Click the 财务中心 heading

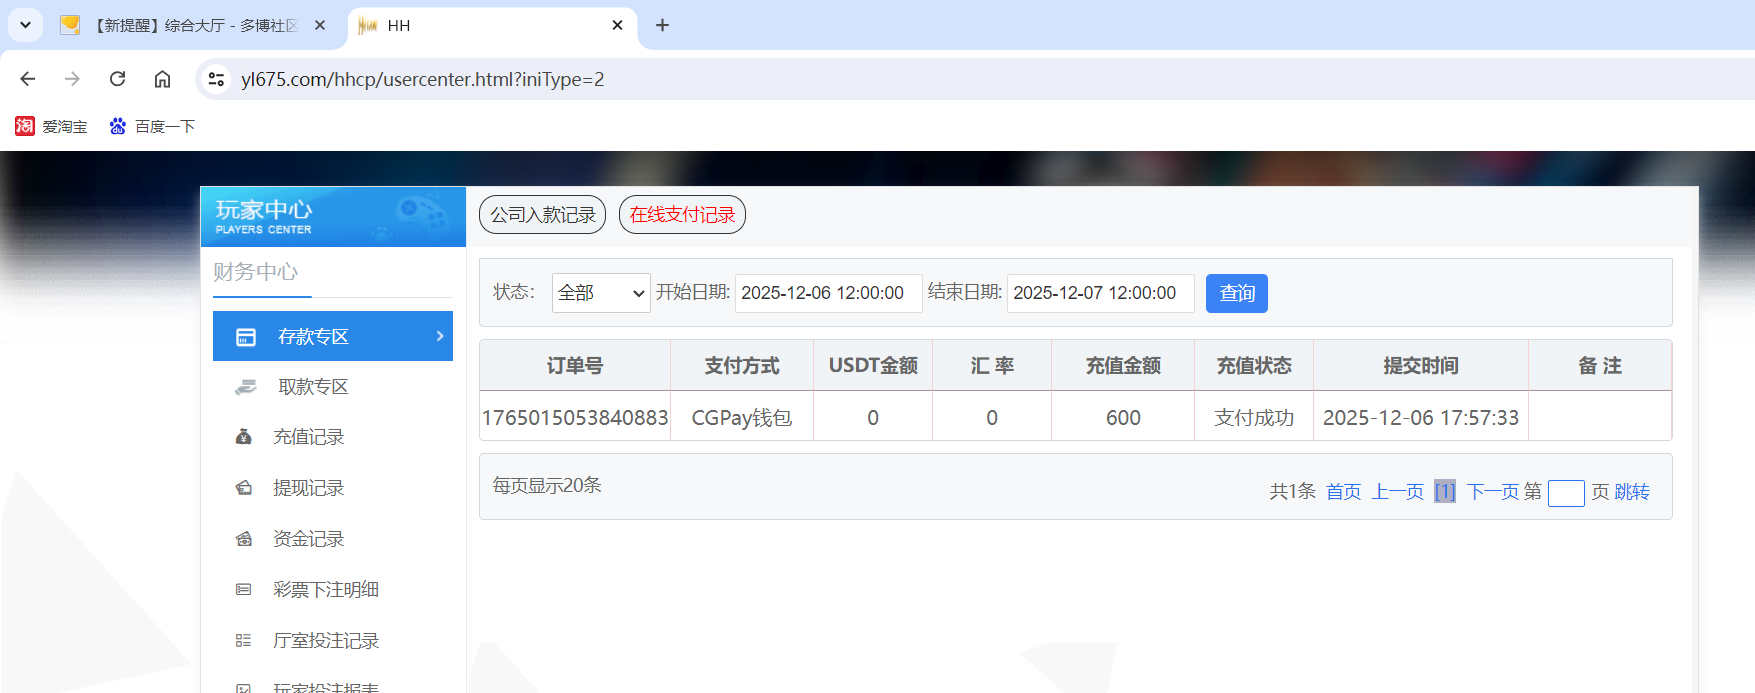pyautogui.click(x=256, y=272)
